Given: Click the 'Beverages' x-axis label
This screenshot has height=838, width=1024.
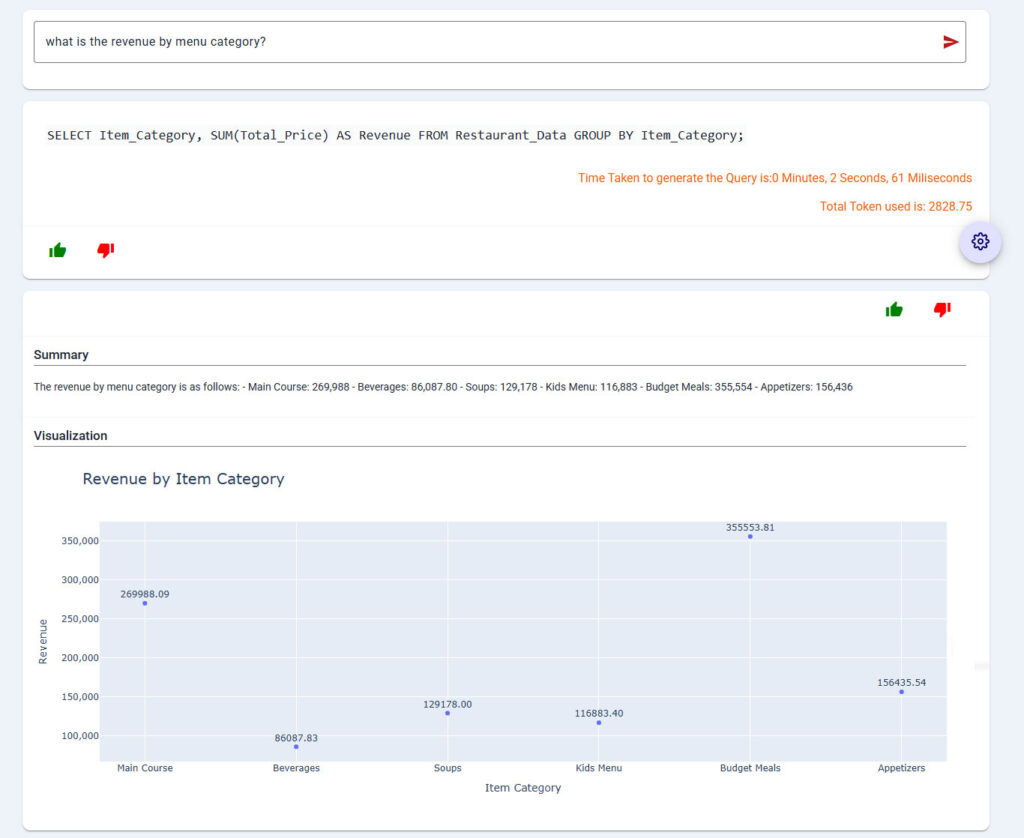Looking at the screenshot, I should 296,768.
